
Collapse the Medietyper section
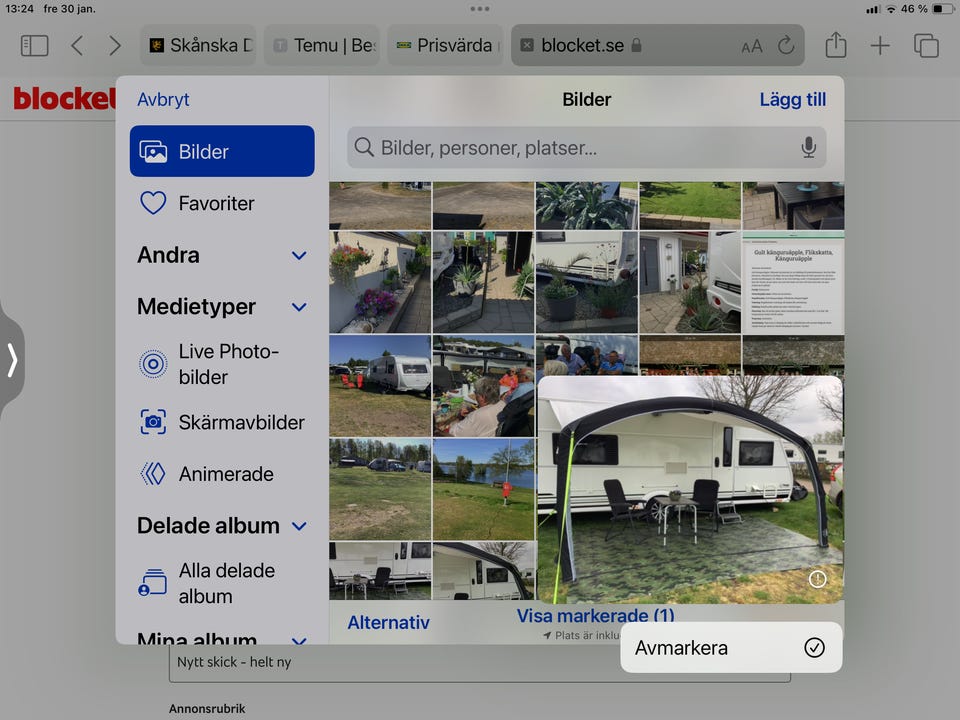coord(298,307)
